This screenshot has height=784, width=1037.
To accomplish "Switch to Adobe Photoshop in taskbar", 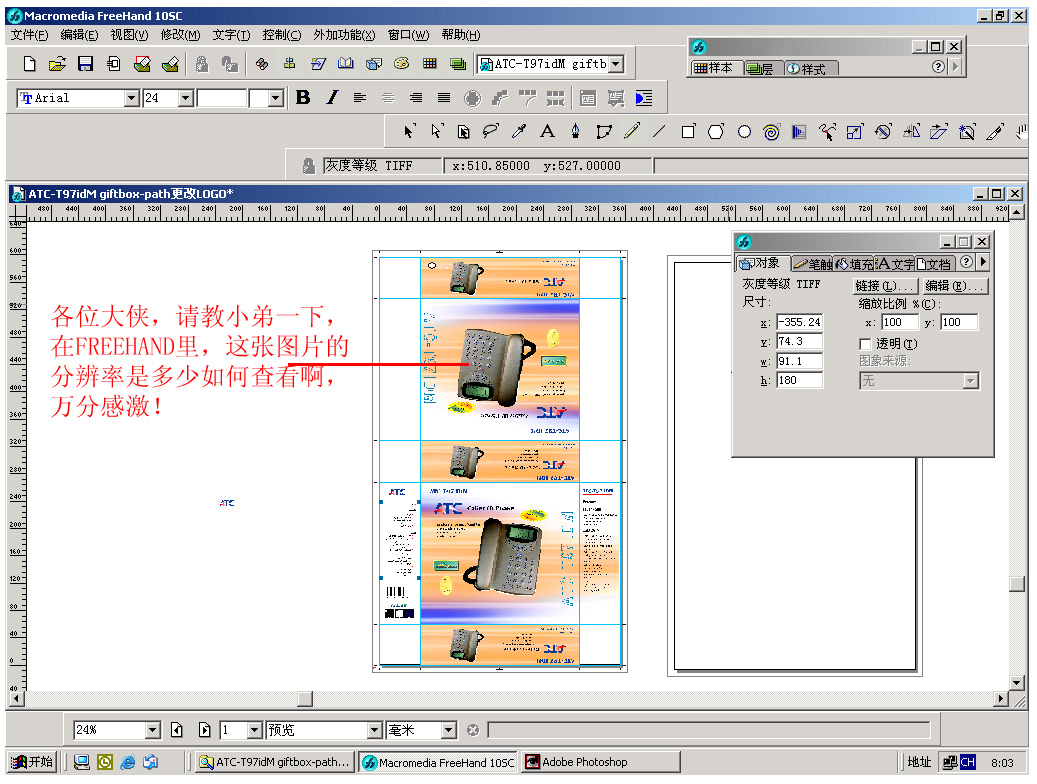I will coord(601,762).
